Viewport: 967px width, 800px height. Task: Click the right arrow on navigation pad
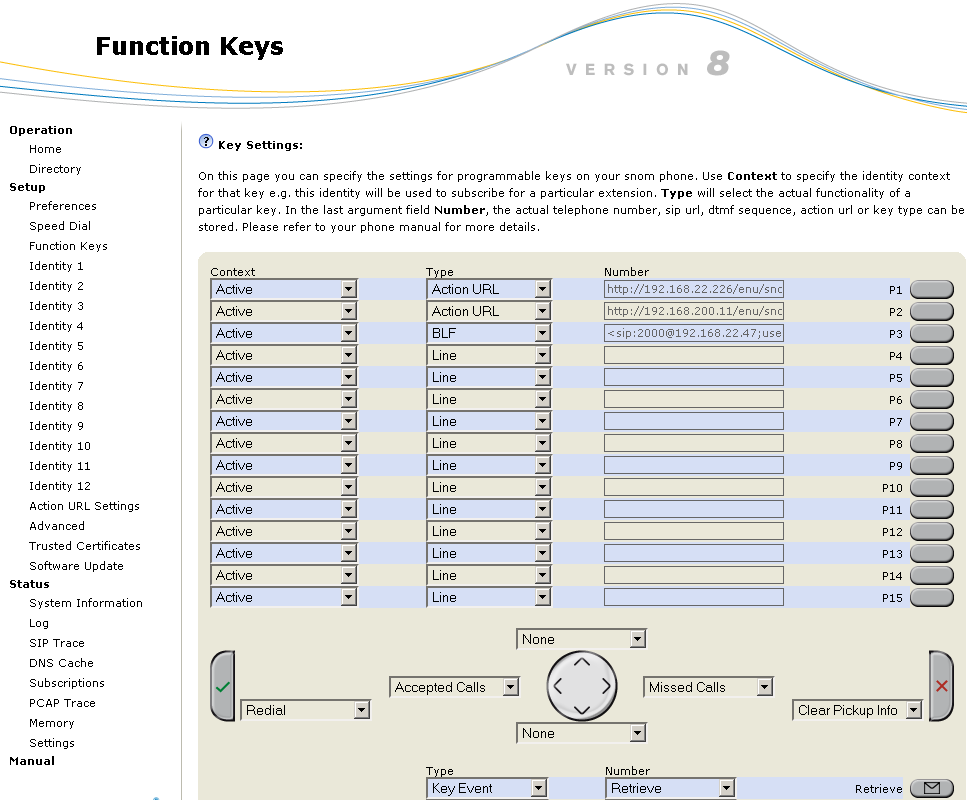[606, 687]
